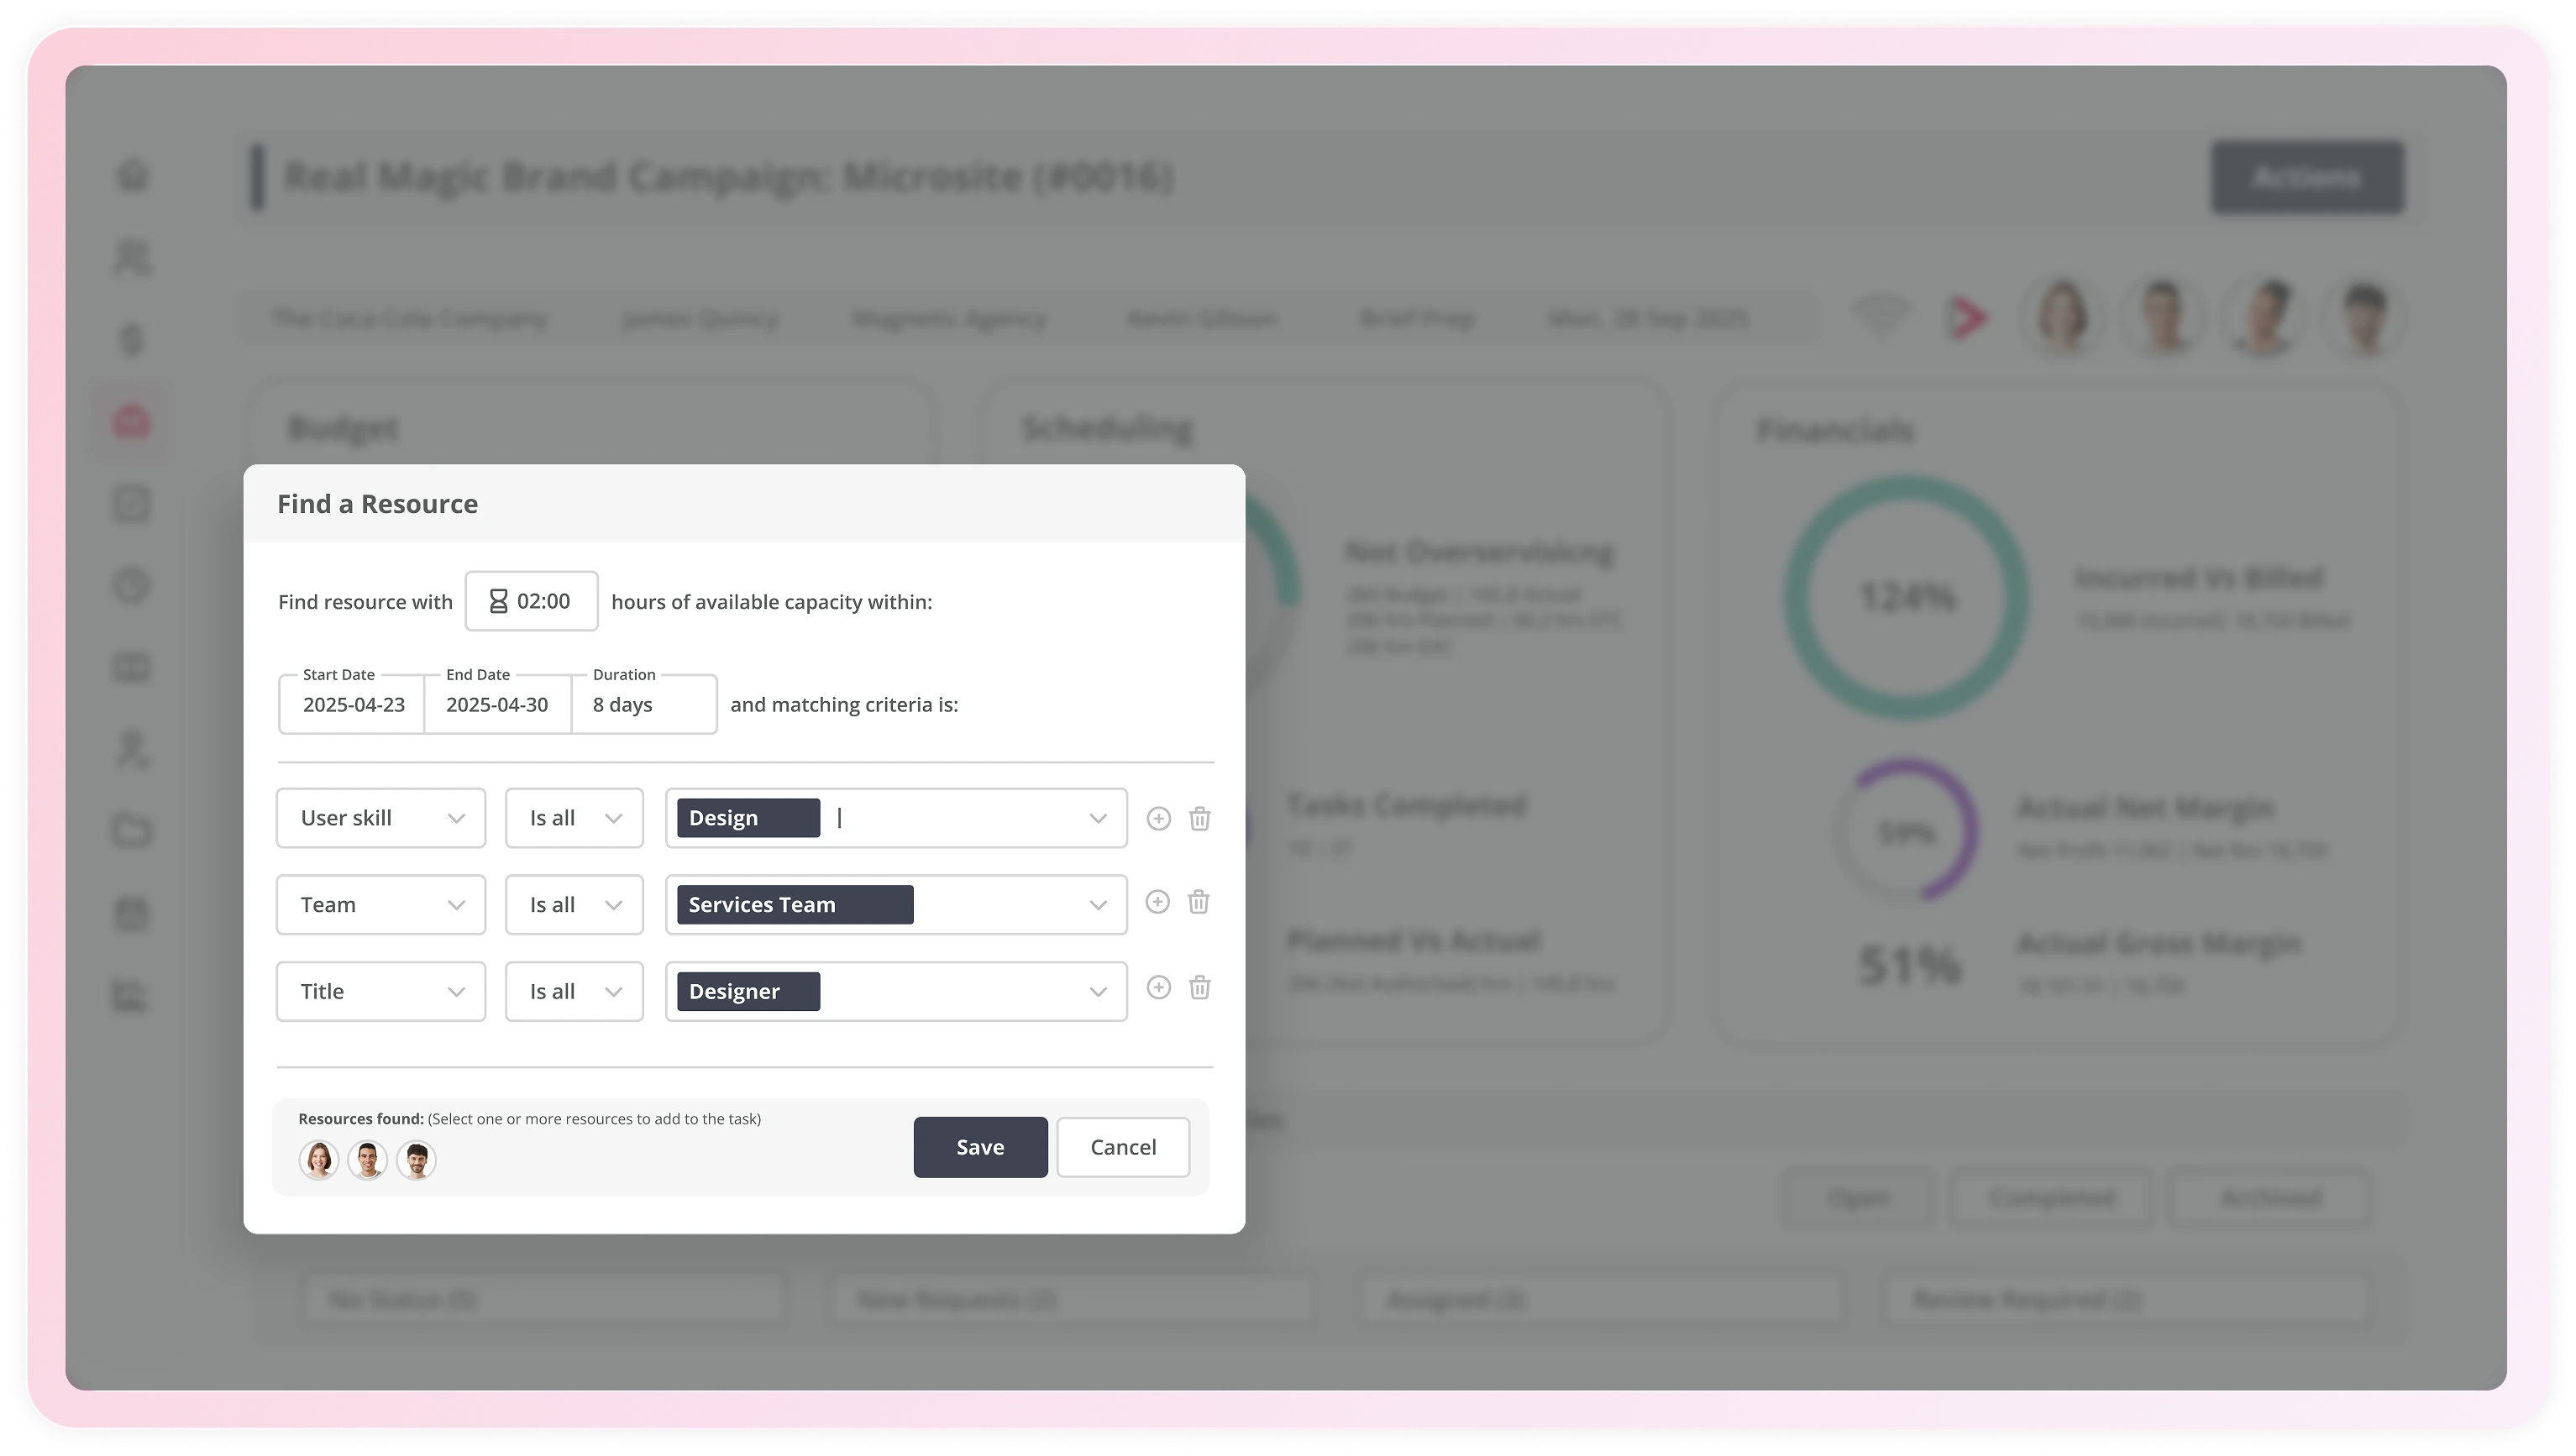
Task: Save the resource search criteria
Action: [980, 1147]
